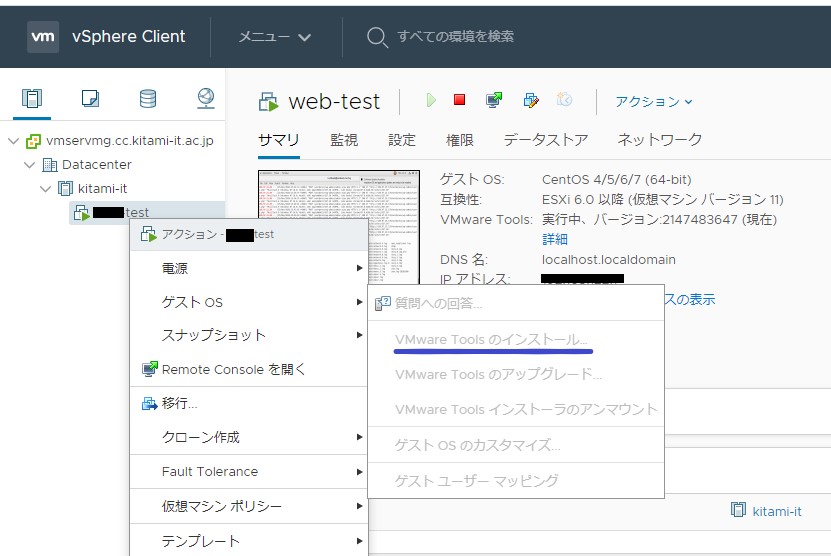Open the Hosts and Clusters view icon

(x=32, y=99)
